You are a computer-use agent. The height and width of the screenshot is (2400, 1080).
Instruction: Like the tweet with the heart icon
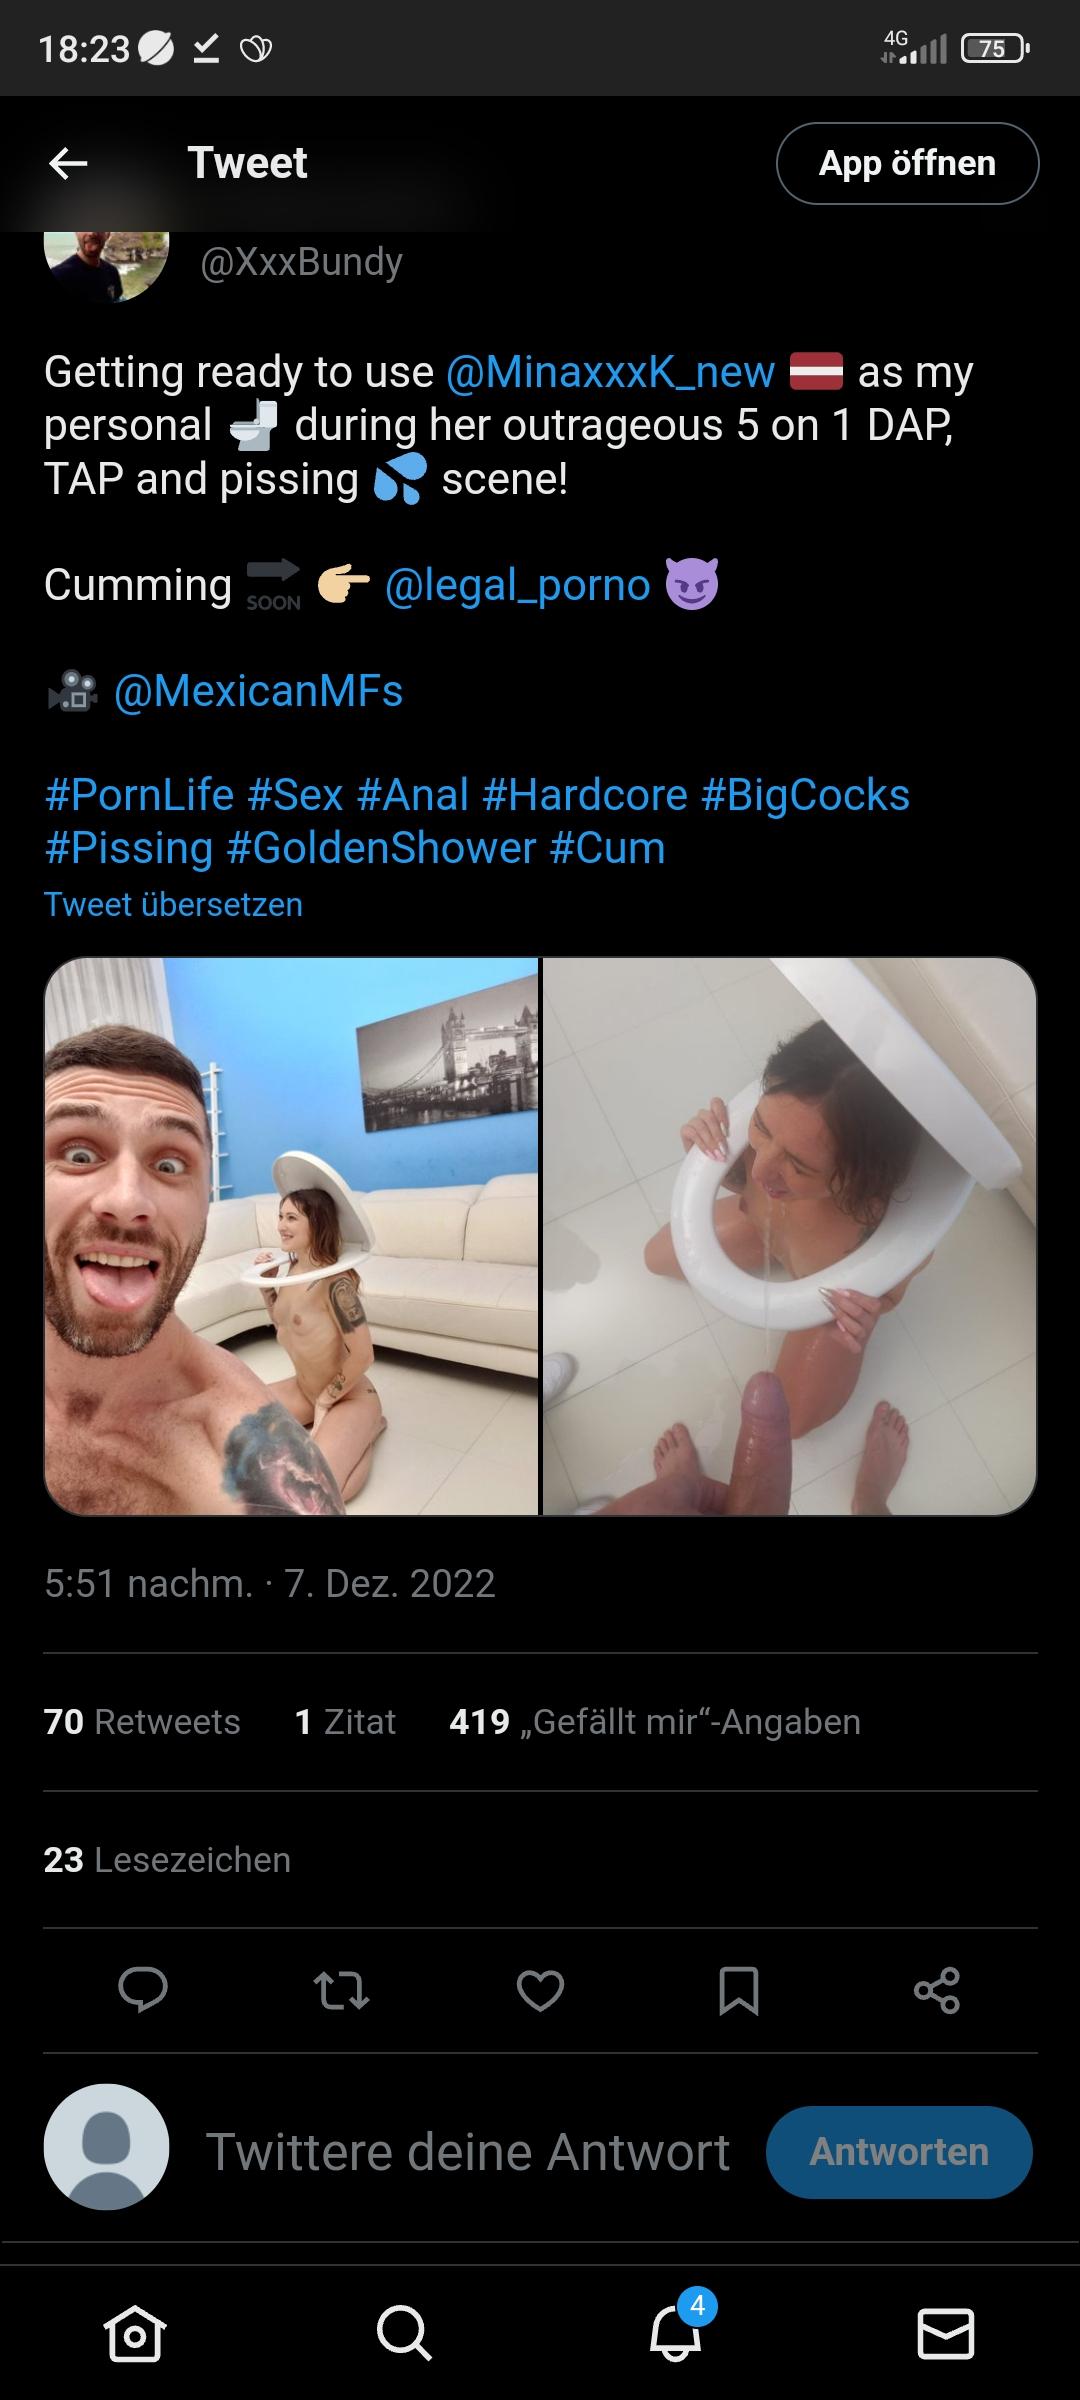point(540,1989)
